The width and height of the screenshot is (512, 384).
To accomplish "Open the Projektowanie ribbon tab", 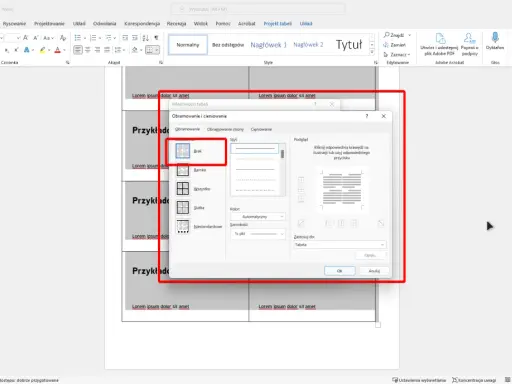I will [x=49, y=24].
